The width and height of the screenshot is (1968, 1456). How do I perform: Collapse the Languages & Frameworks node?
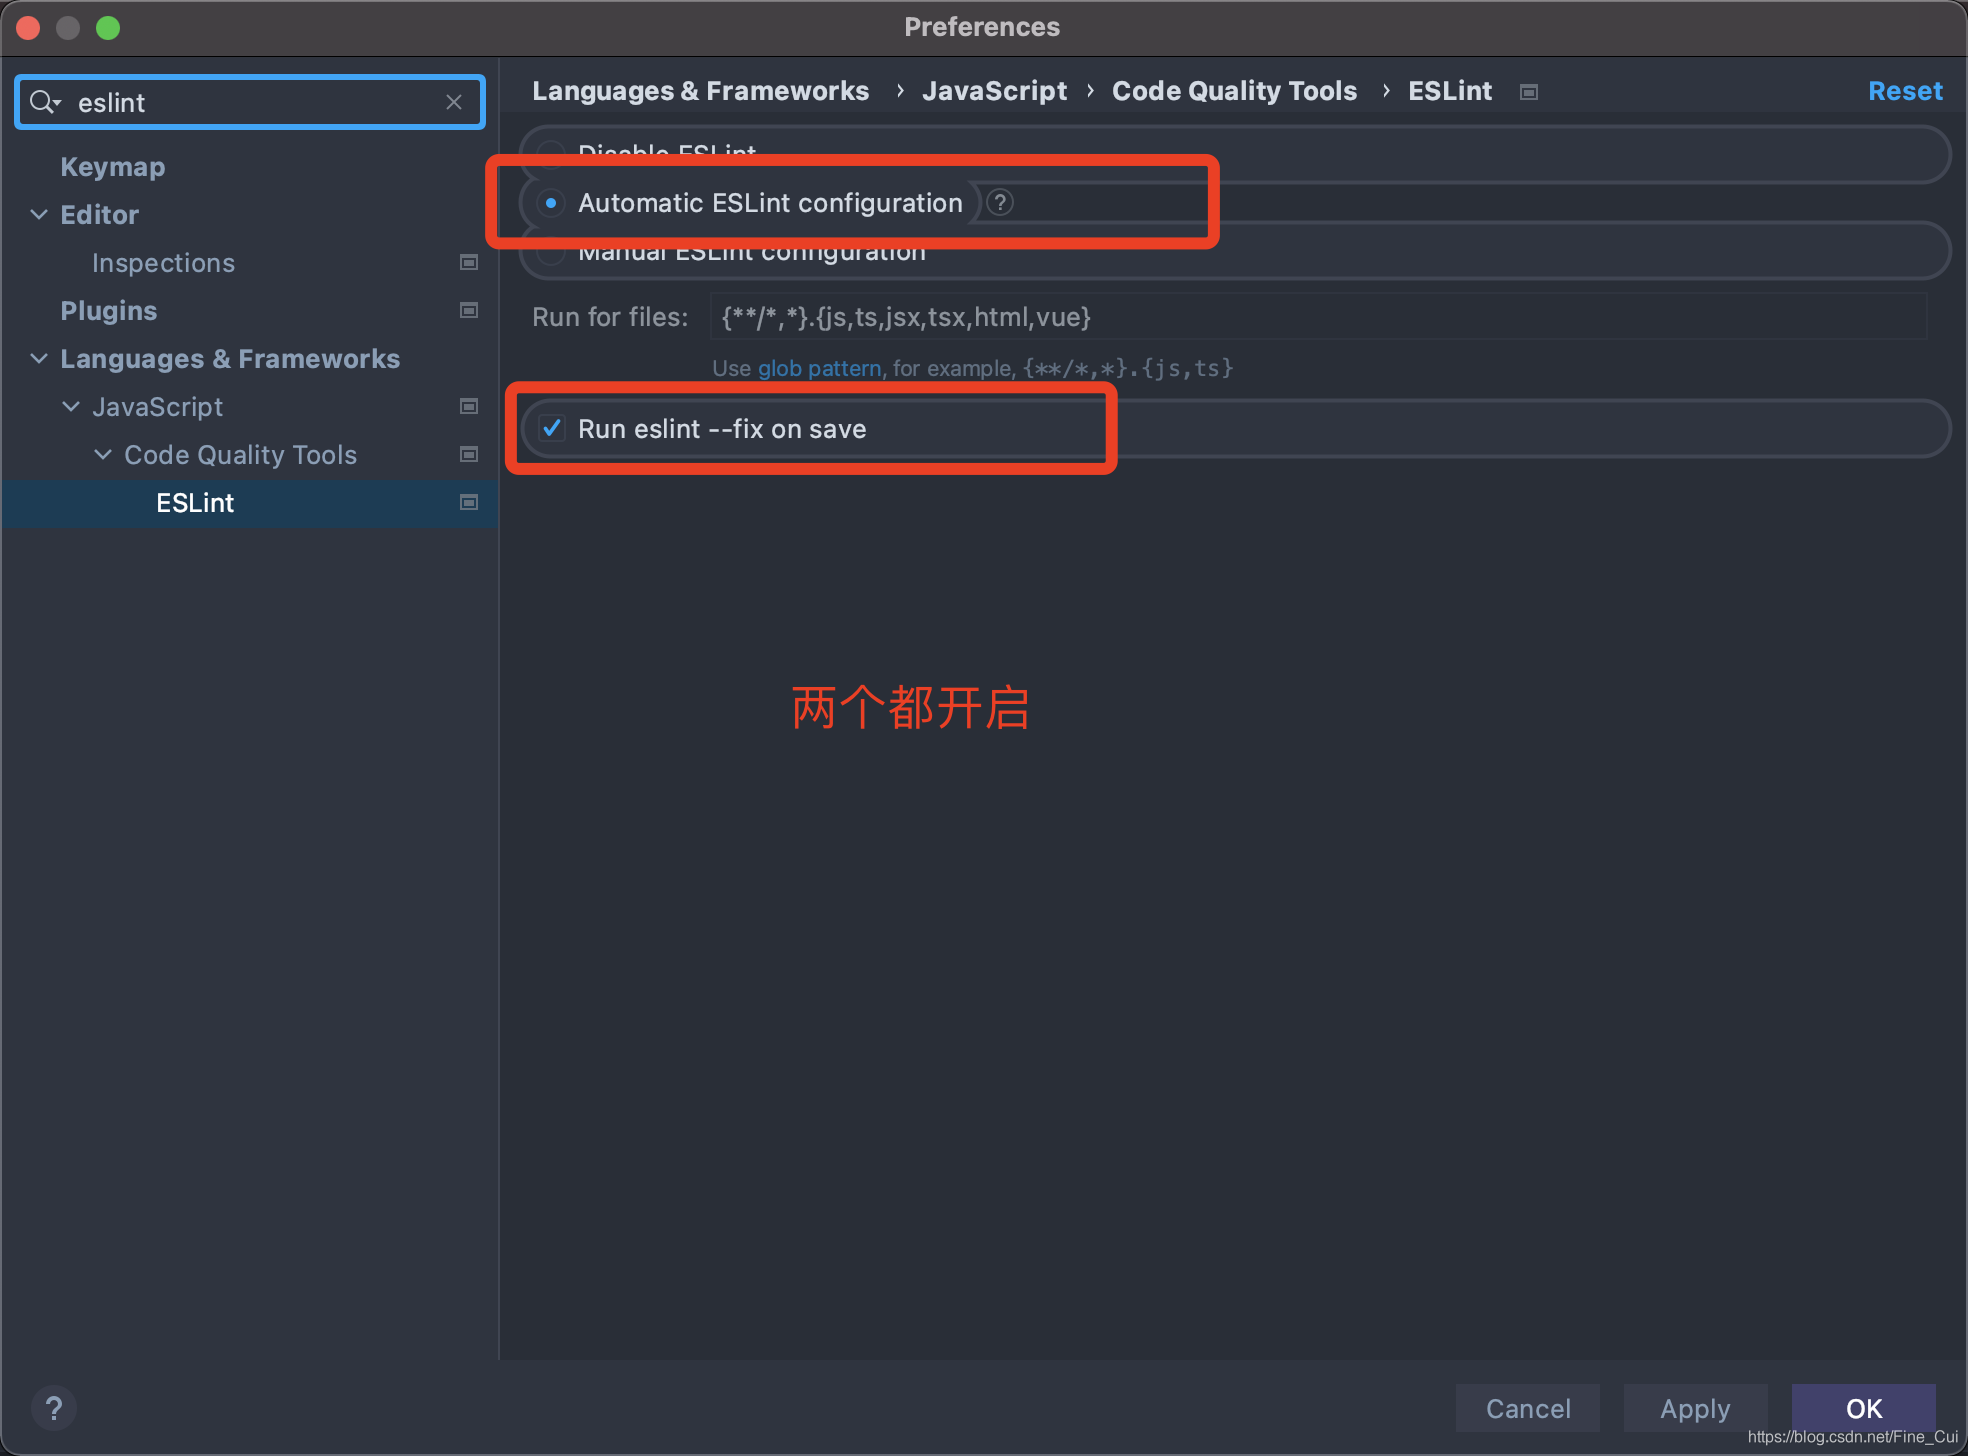38,358
